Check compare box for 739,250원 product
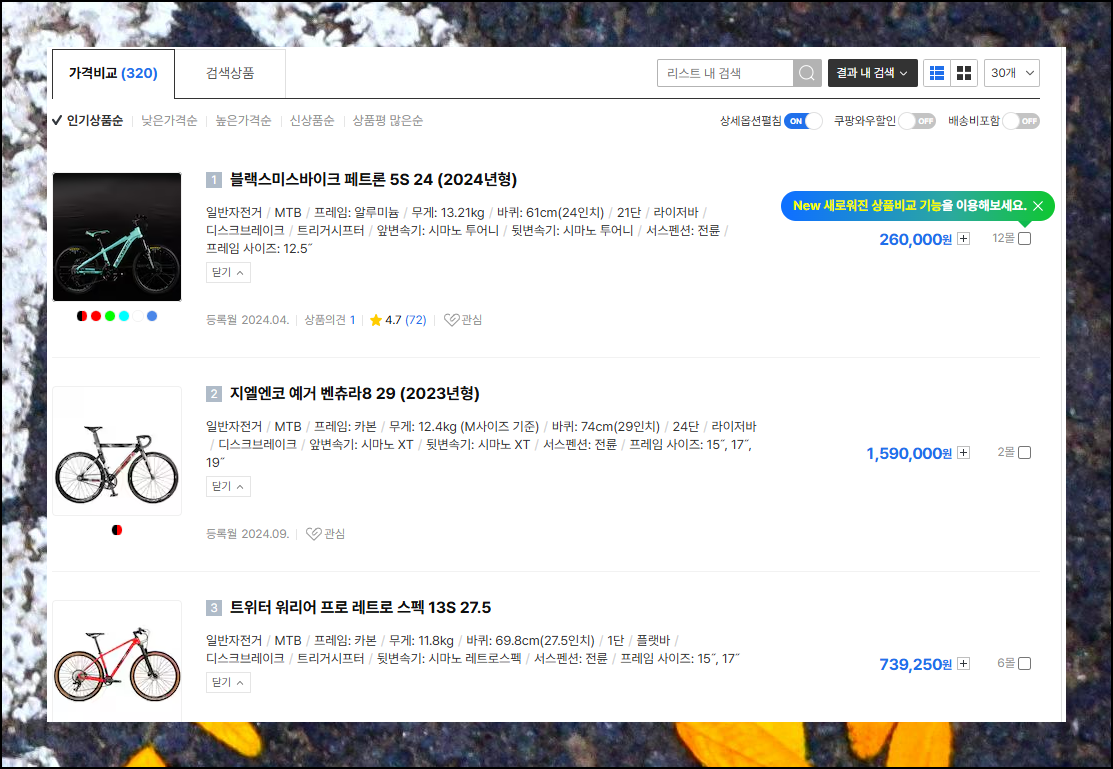1113x769 pixels. pos(1024,663)
